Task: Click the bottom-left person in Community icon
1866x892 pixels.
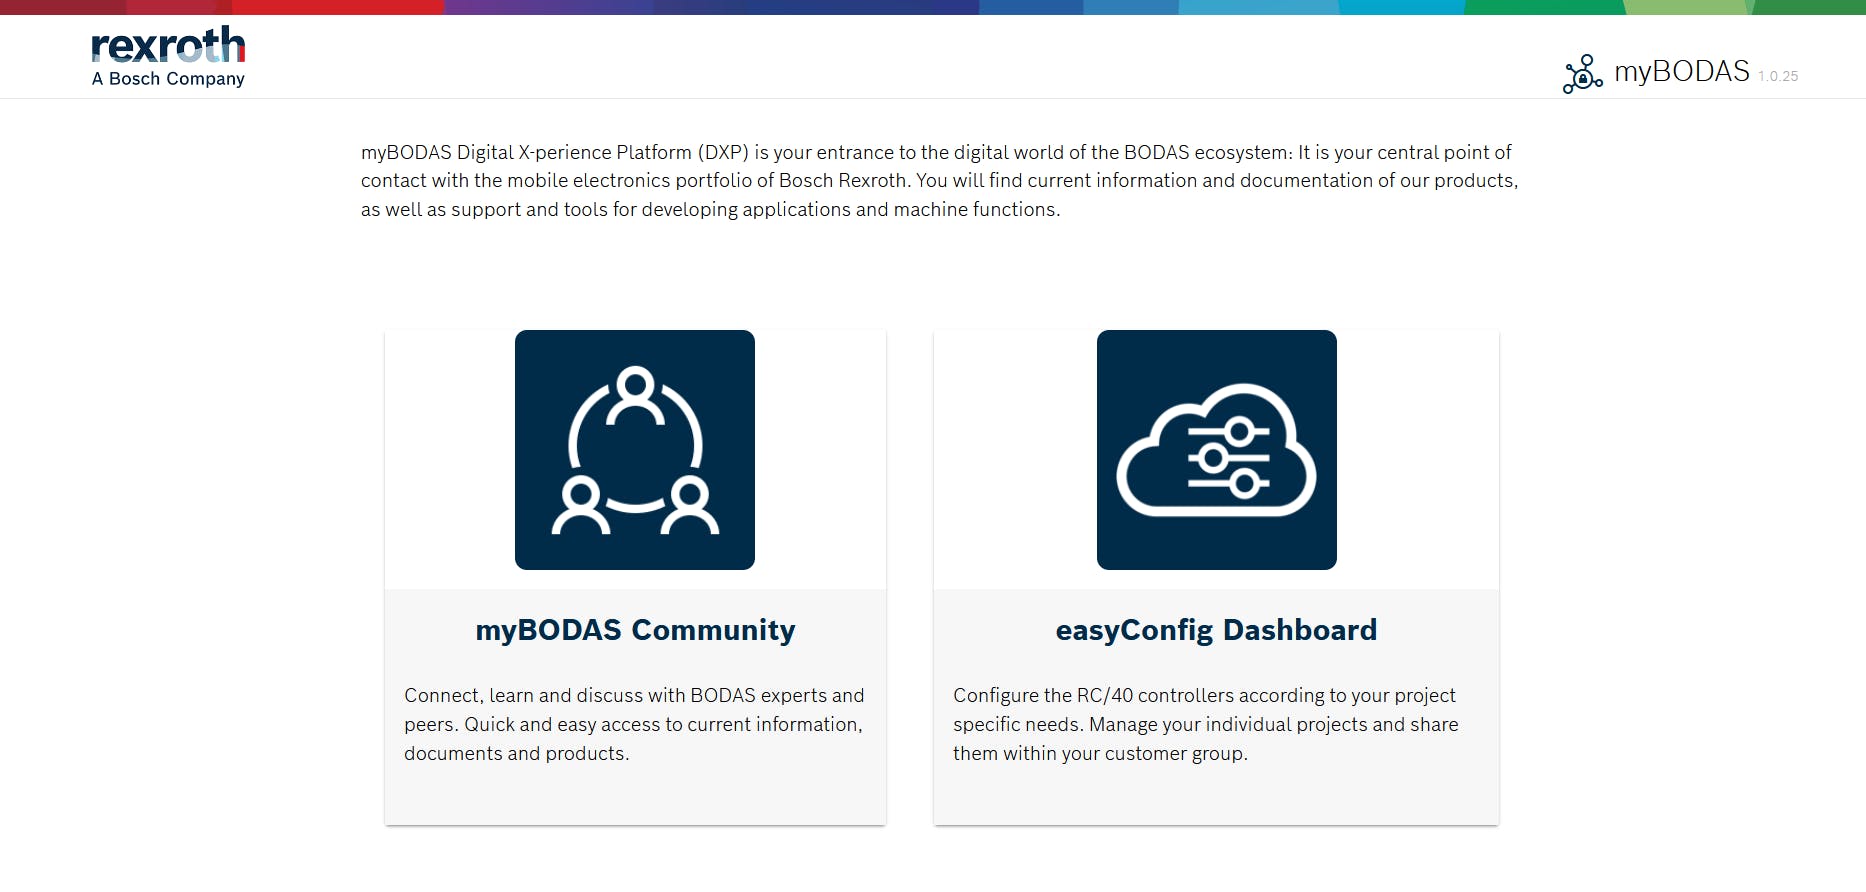Action: coord(581,505)
